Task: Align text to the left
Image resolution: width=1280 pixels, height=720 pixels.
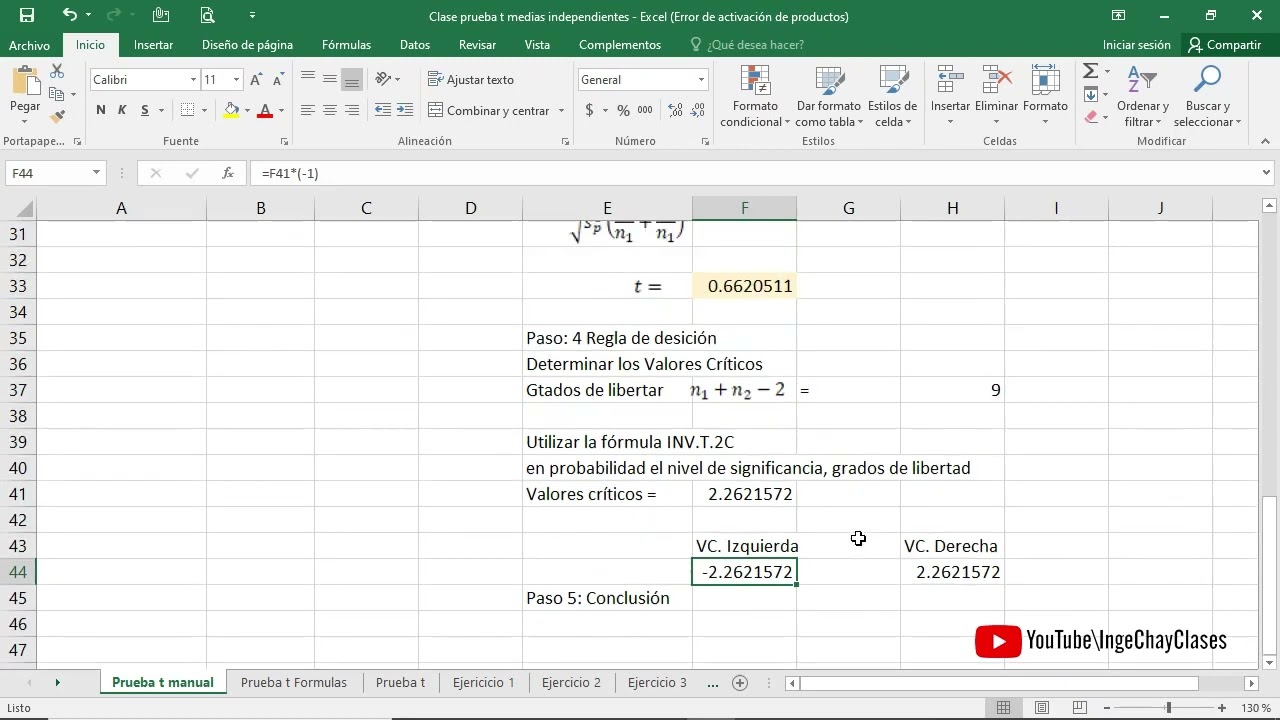Action: click(308, 110)
